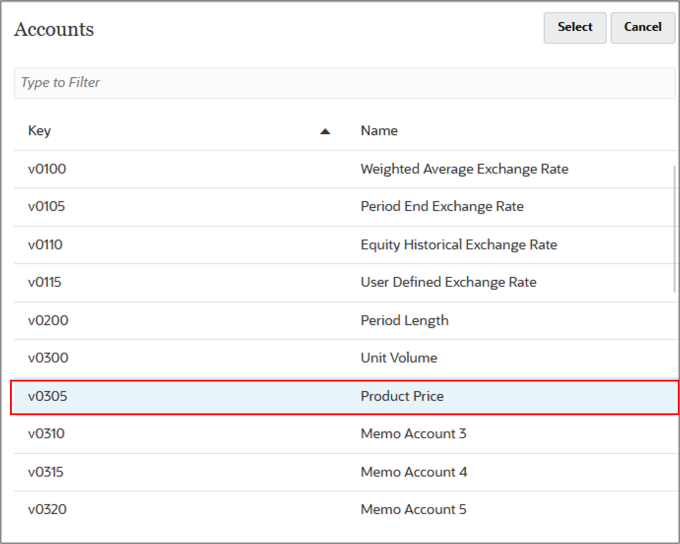This screenshot has width=680, height=544.
Task: Select key v0310
Action: [x=46, y=434]
